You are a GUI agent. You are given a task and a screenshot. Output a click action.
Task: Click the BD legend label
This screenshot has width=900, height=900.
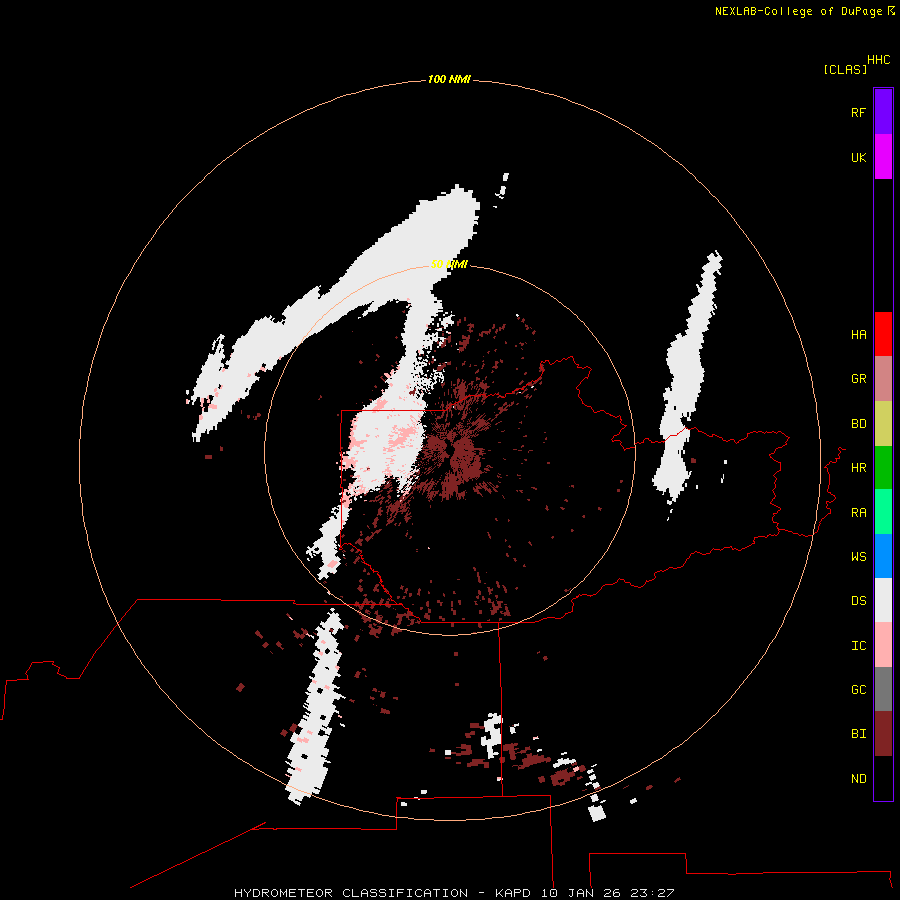pos(858,424)
